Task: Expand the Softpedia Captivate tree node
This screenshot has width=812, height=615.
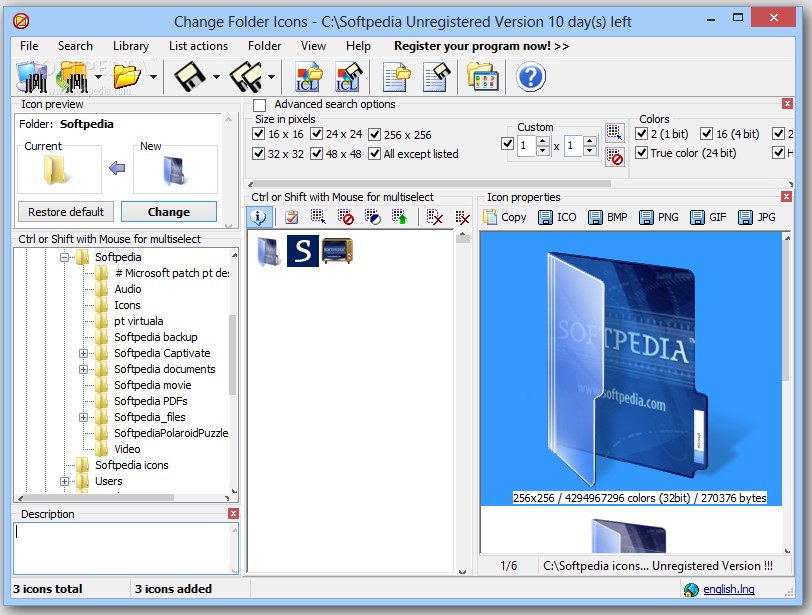Action: coord(83,353)
